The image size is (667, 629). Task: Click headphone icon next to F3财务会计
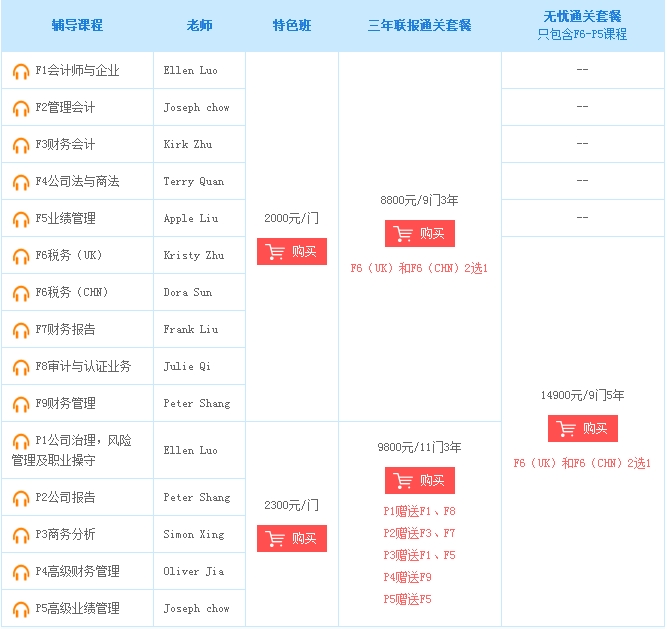(x=21, y=146)
